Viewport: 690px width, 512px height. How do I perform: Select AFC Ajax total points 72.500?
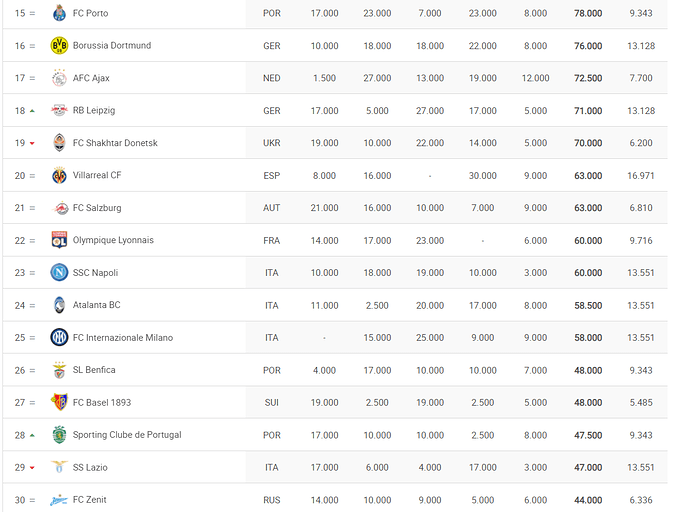[x=588, y=78]
